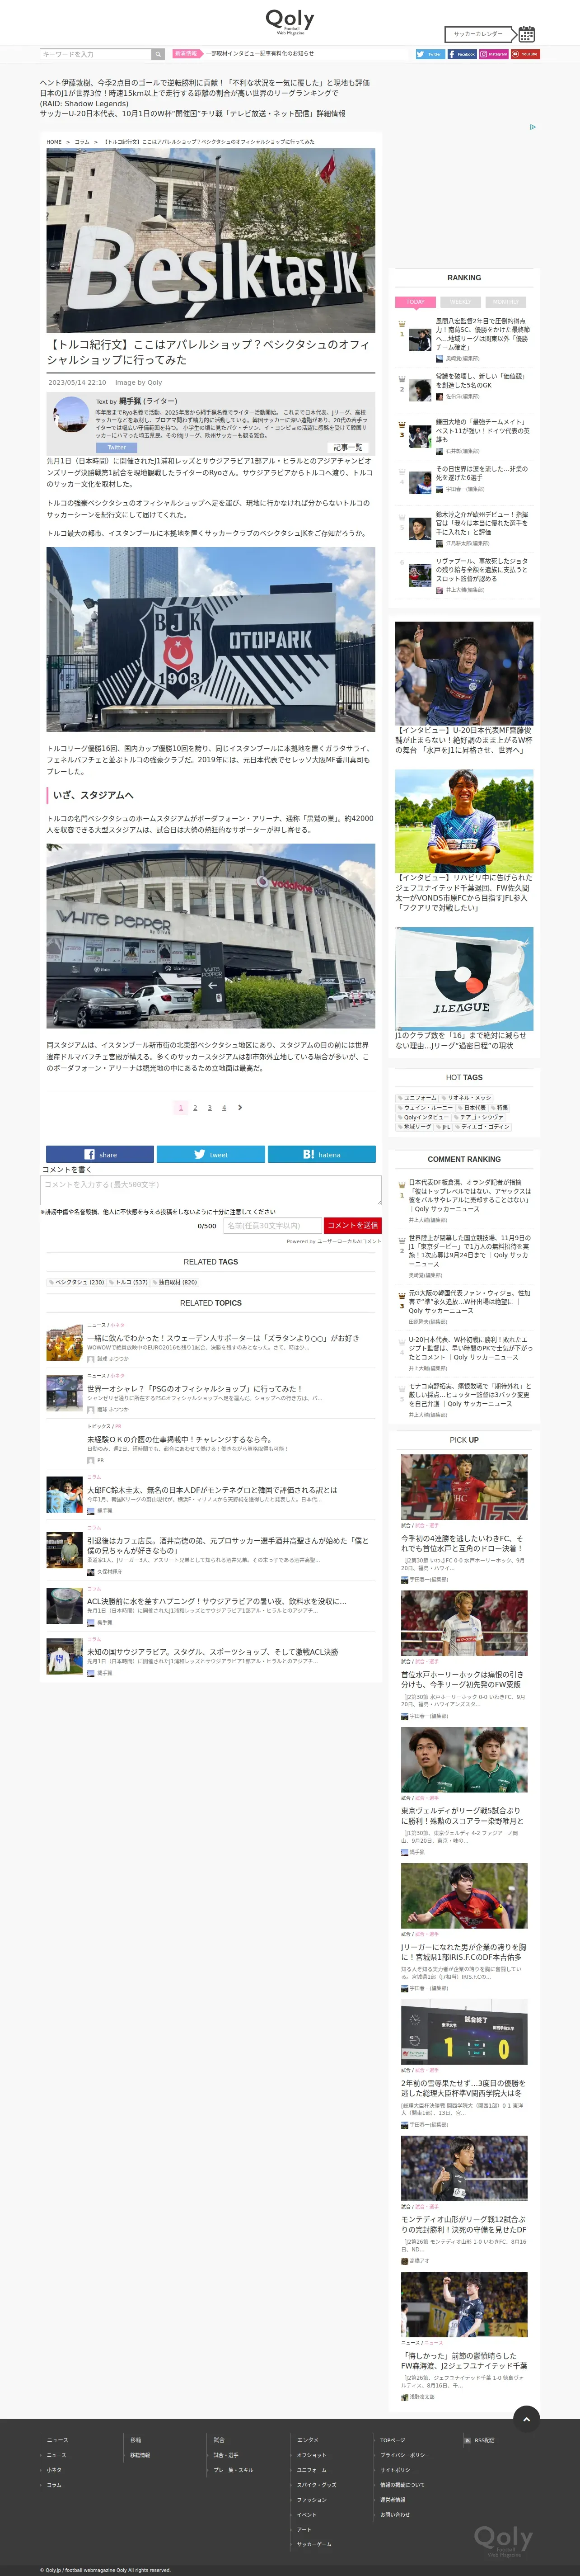Open footer link TOPページ
The width and height of the screenshot is (580, 2576).
(x=392, y=2440)
